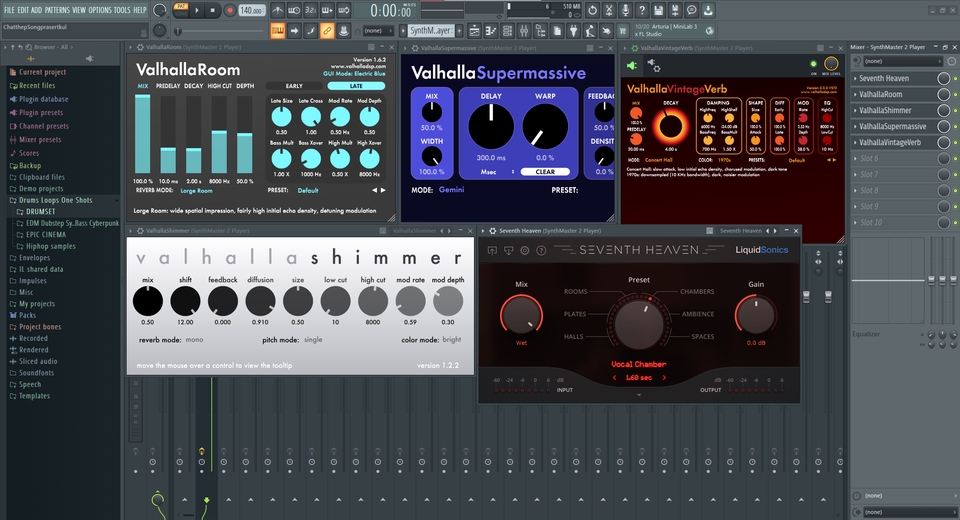Click the globe icon next to Arturia MiniLab
This screenshot has height=520, width=960.
710,31
